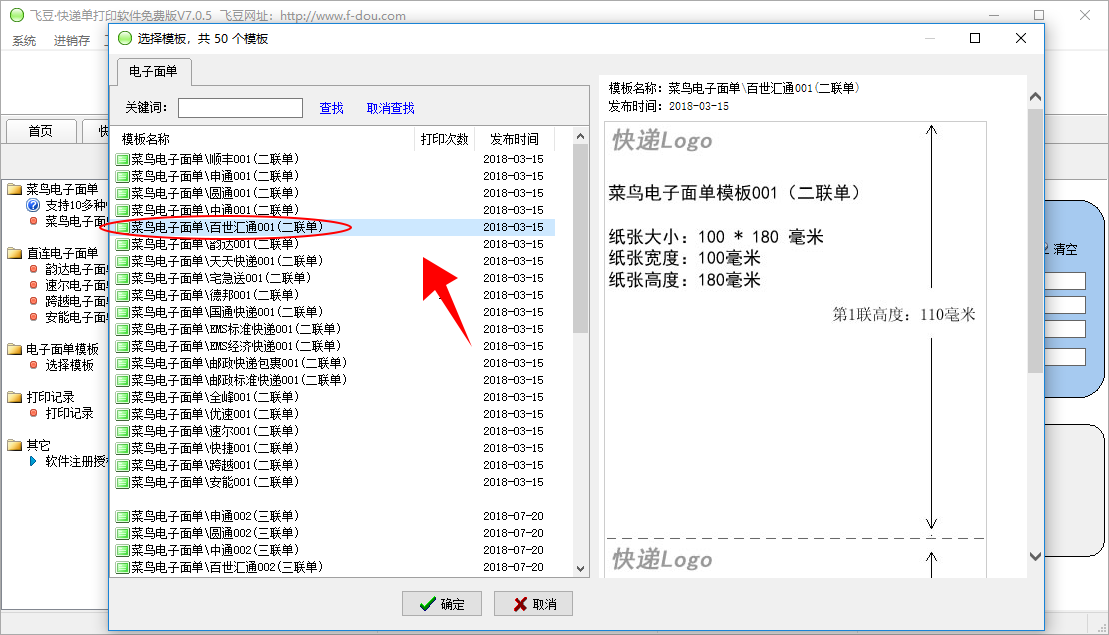Viewport: 1109px width, 635px height.
Task: Select the 速尔001(二联单) template row
Action: click(x=335, y=431)
